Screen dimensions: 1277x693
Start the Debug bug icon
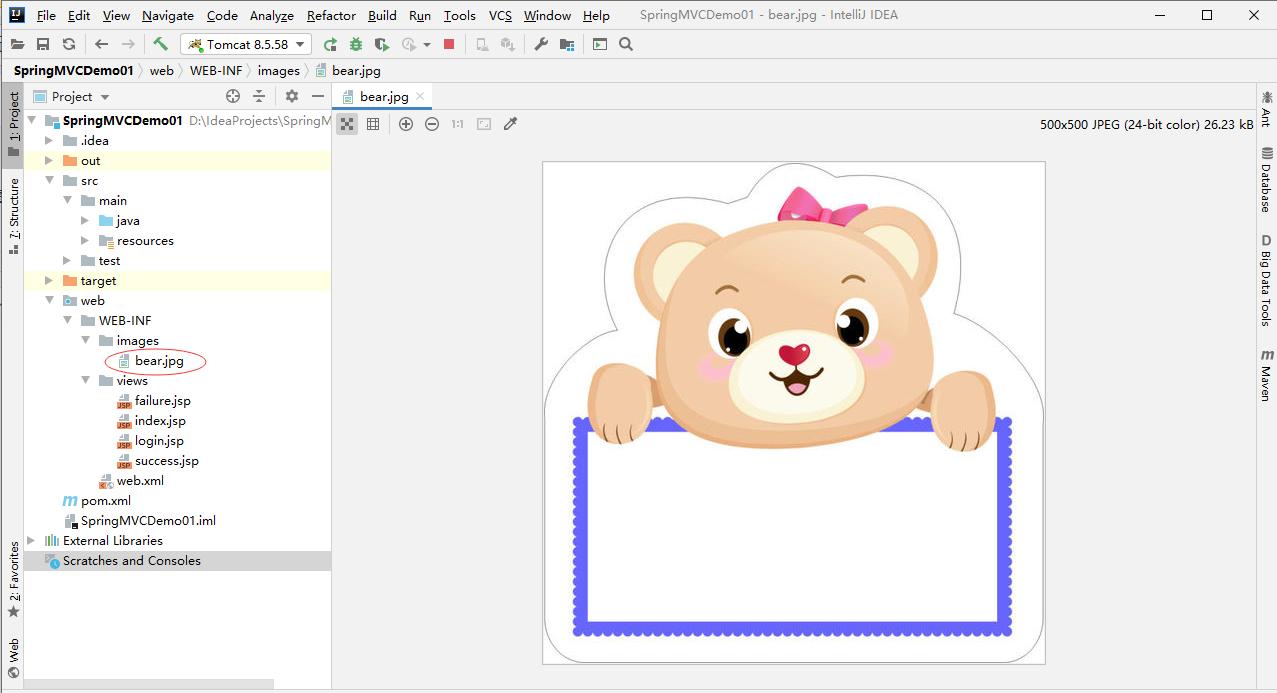[356, 44]
